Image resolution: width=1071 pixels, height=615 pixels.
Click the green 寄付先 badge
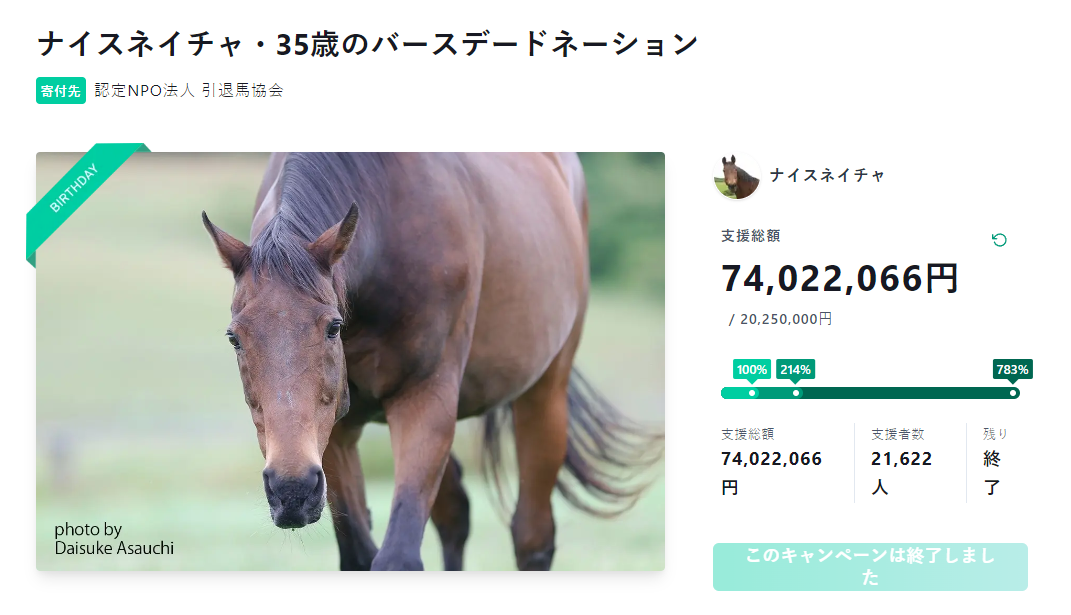point(61,90)
